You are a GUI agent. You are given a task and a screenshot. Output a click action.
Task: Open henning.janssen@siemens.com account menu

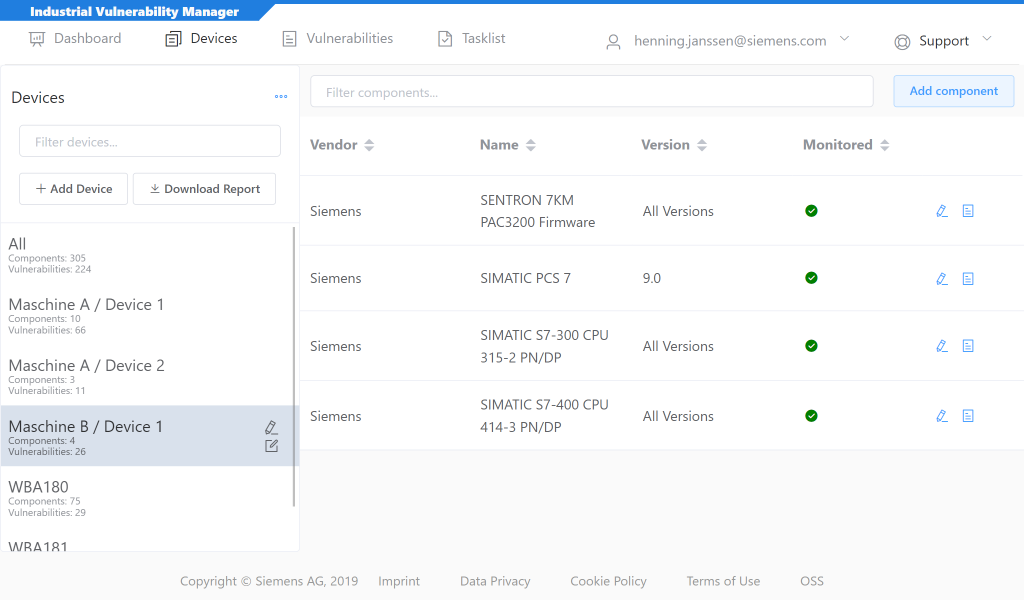[x=729, y=41]
